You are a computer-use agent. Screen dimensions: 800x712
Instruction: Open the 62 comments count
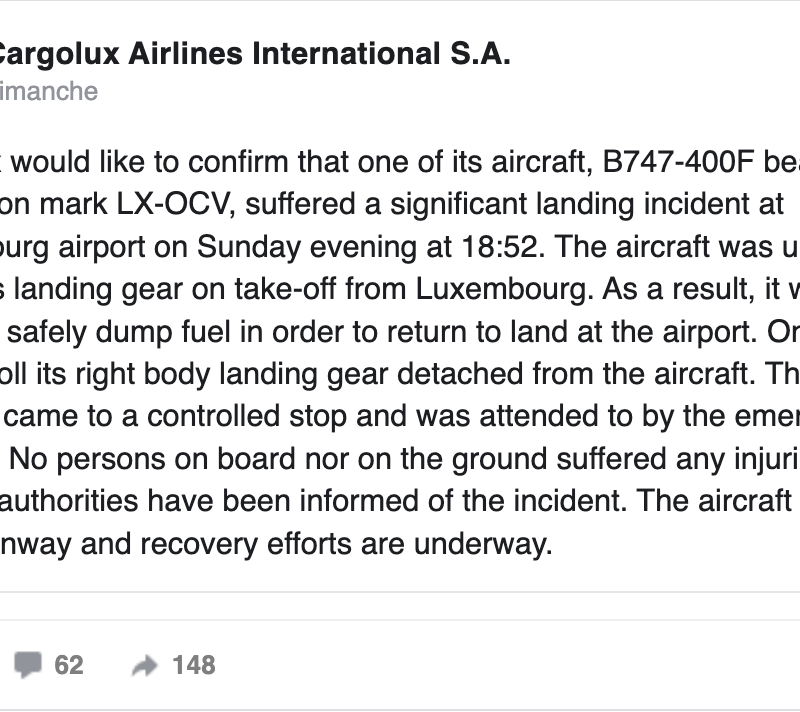point(68,665)
